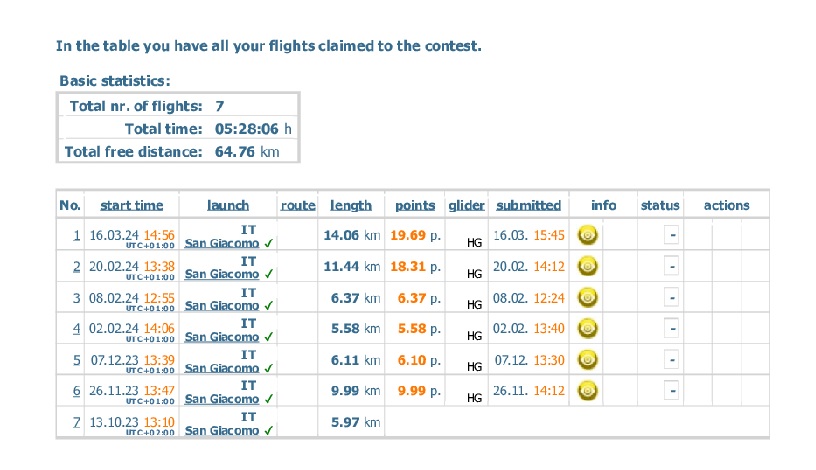Click the info icon for flight 3
This screenshot has width=816, height=470.
click(588, 298)
